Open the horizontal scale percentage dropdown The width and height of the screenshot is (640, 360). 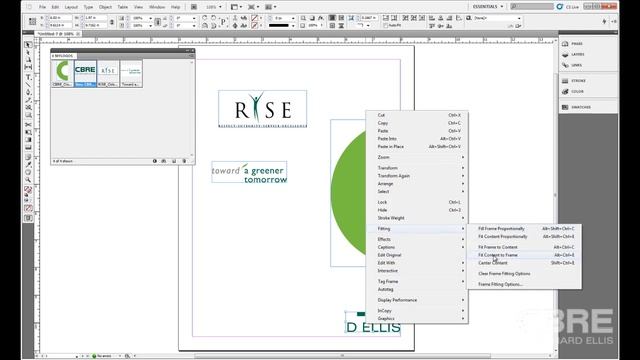pos(150,18)
